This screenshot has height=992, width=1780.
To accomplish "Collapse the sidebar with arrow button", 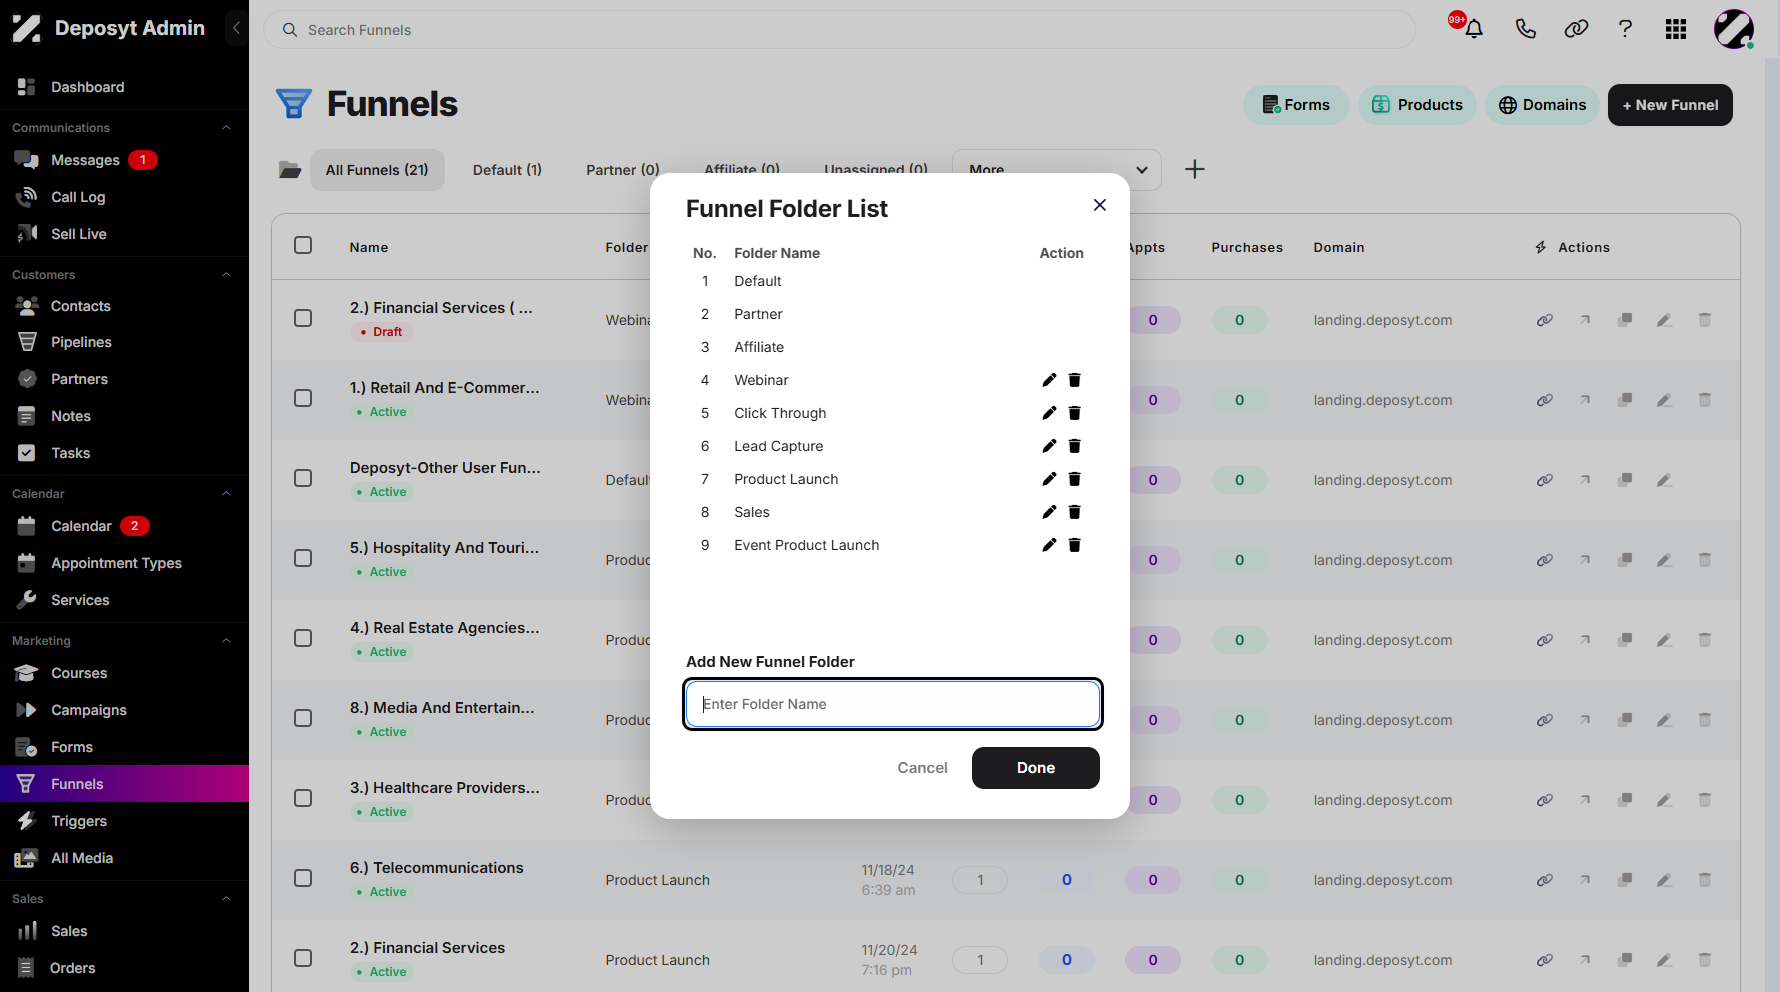I will click(237, 28).
